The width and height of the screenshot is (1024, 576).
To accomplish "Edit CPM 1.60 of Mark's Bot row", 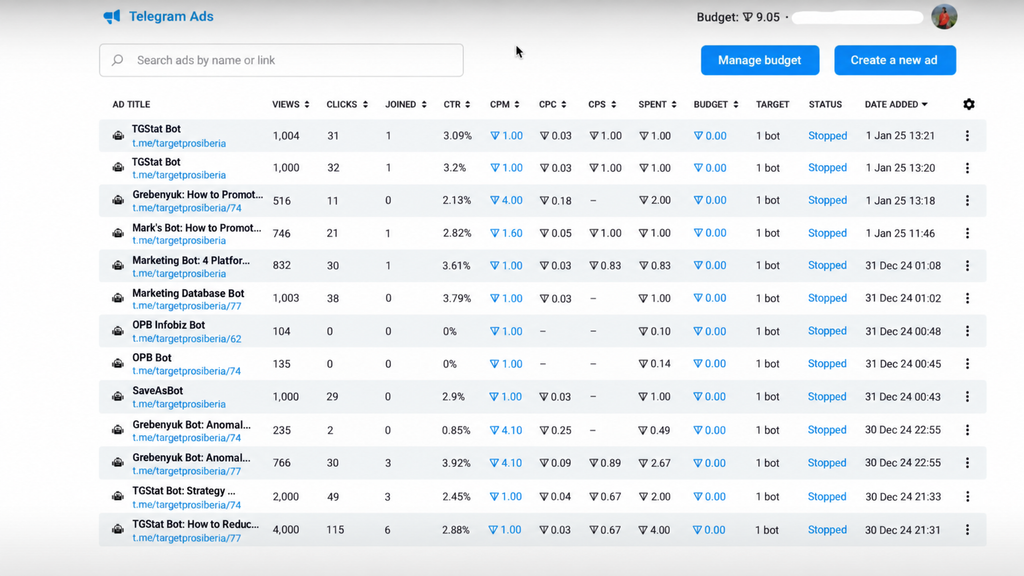I will 506,233.
